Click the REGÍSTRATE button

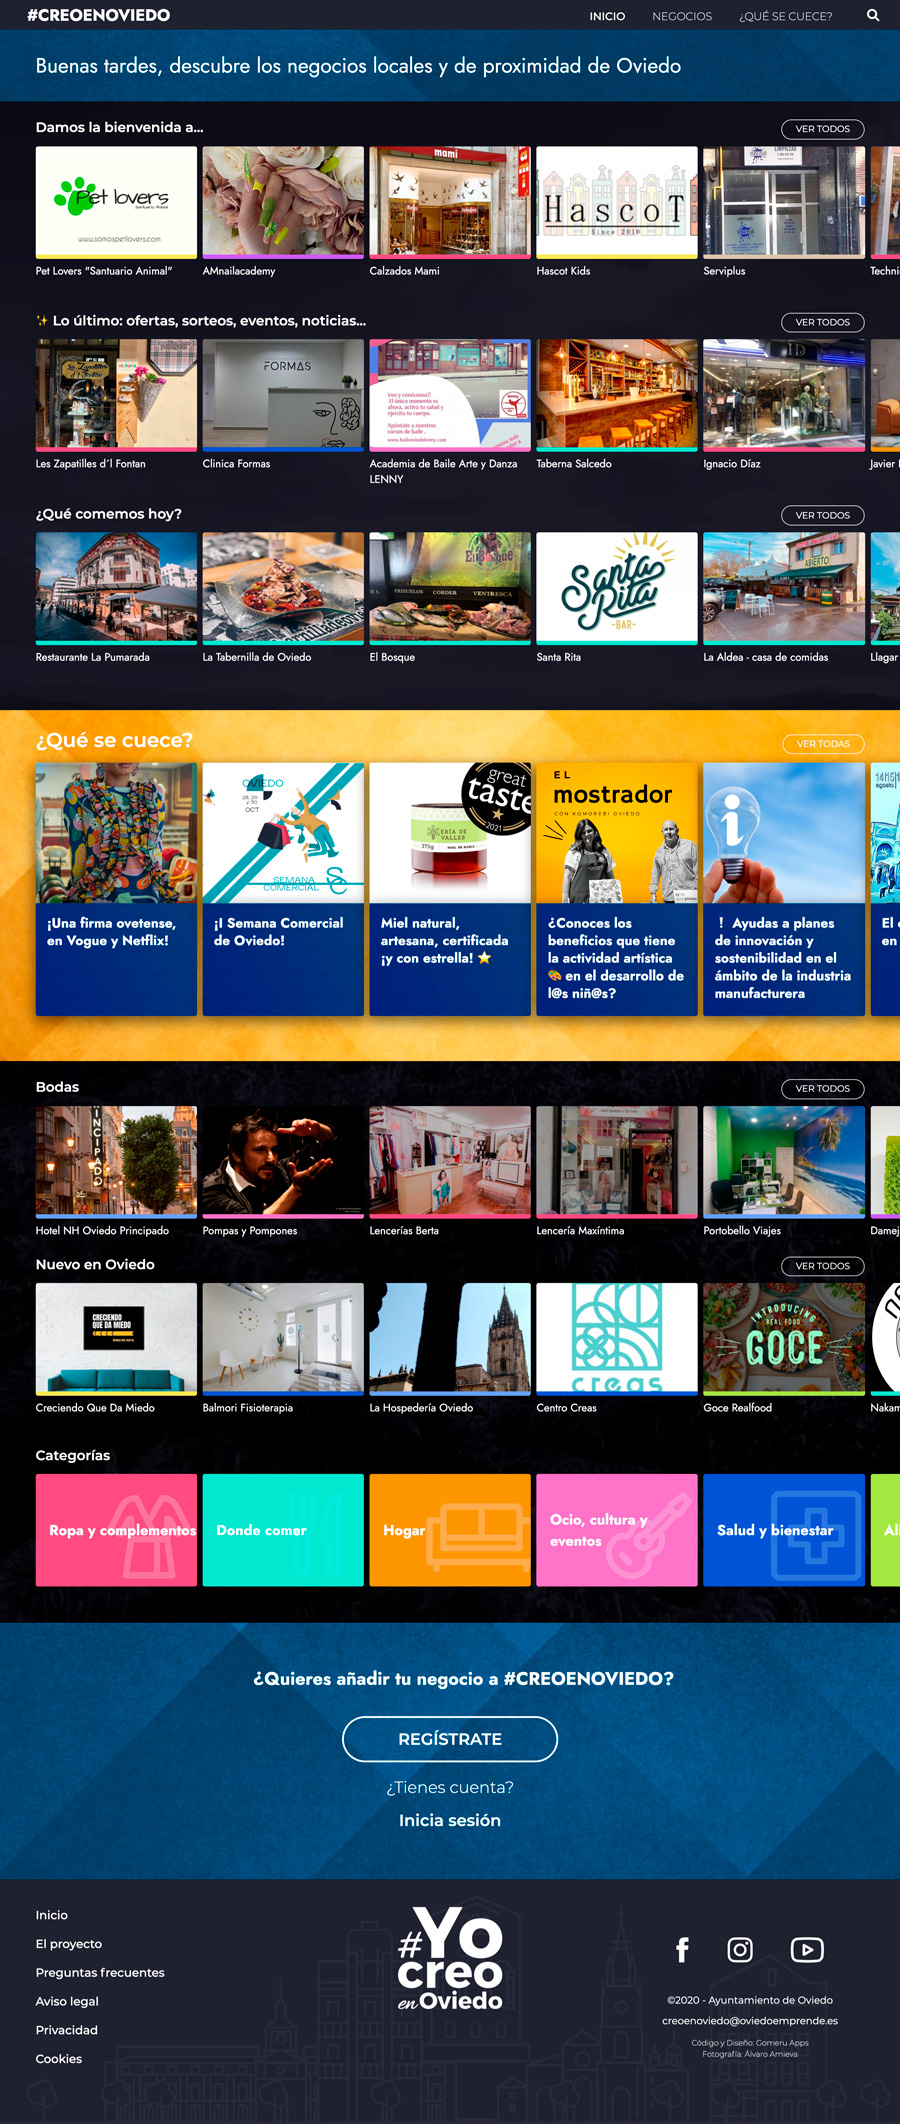click(x=450, y=1739)
